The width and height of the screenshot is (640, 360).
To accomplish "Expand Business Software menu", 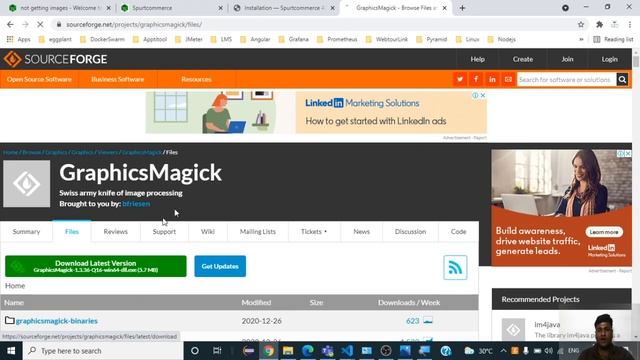I will (118, 79).
